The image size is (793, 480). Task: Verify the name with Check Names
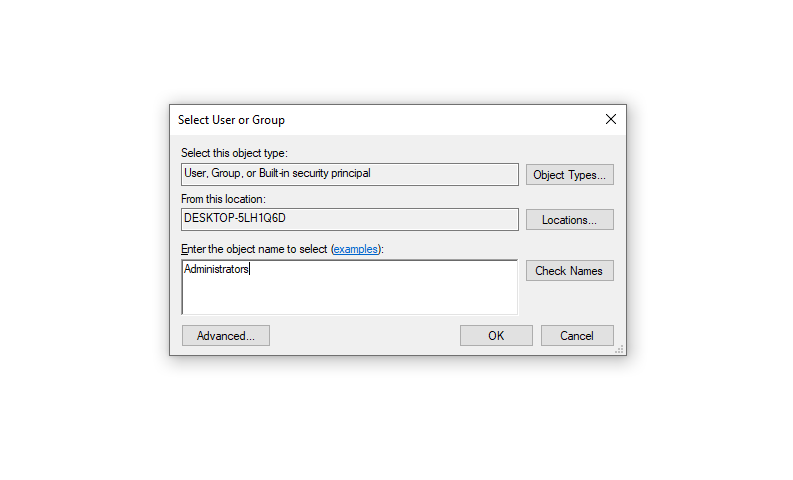coord(569,271)
